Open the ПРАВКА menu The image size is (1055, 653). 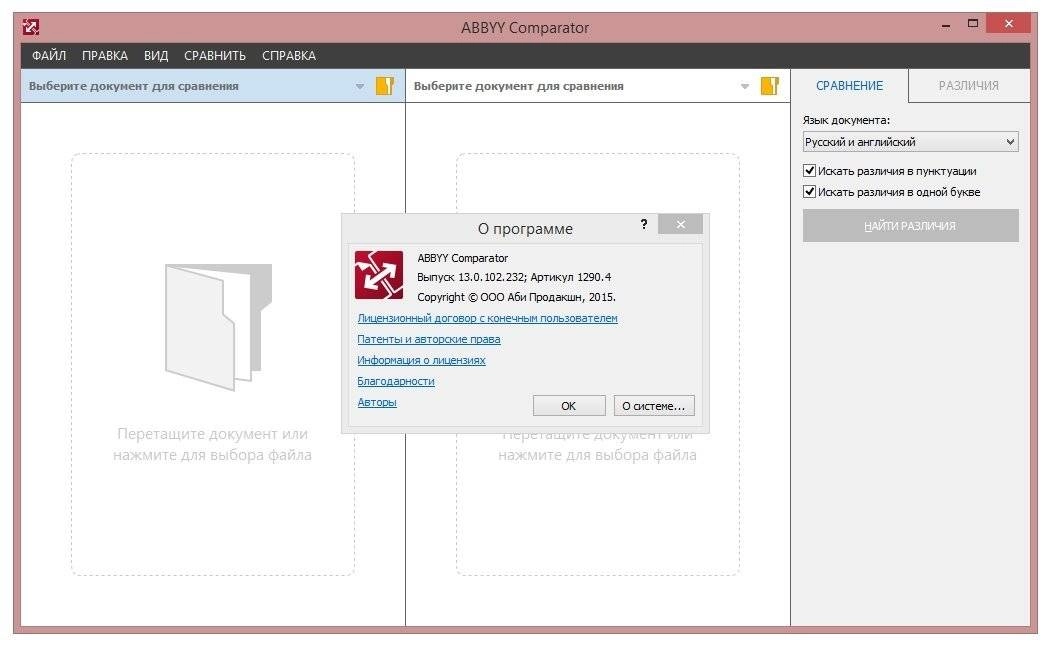click(105, 56)
